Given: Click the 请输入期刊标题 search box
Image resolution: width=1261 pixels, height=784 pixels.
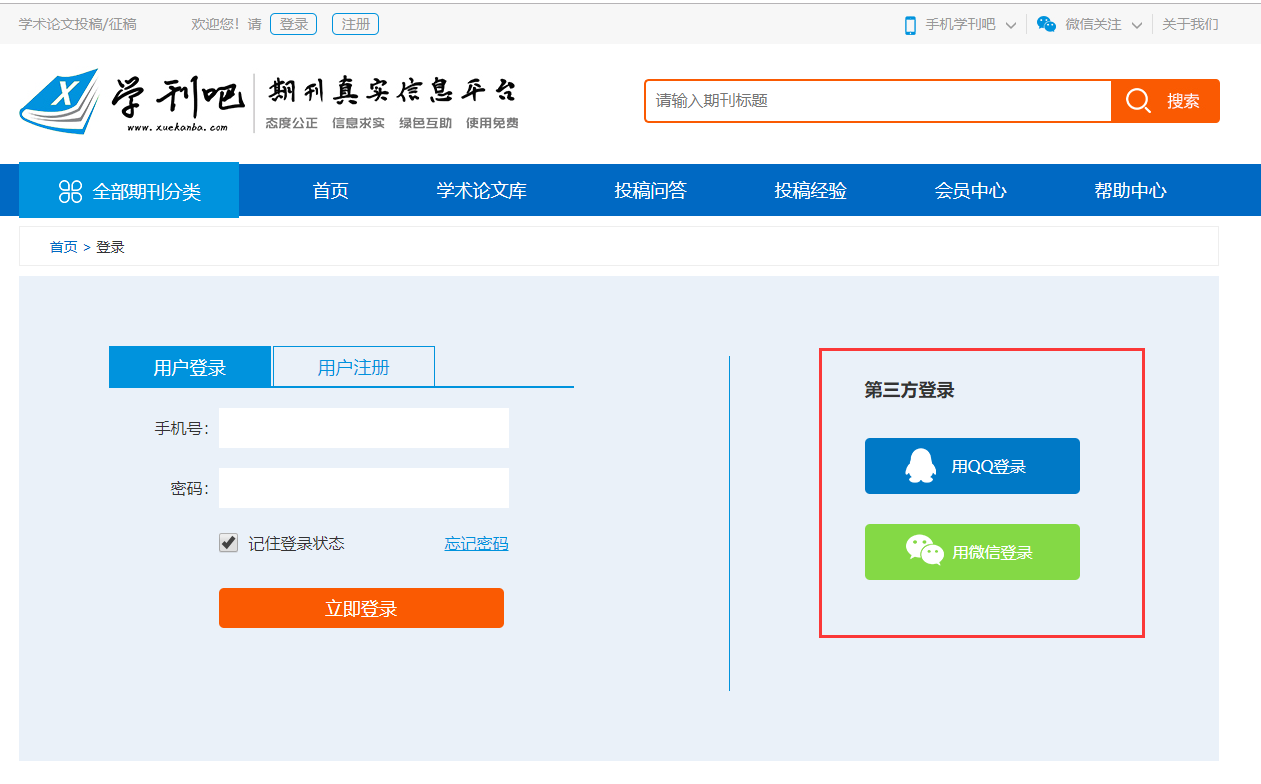Looking at the screenshot, I should (878, 101).
